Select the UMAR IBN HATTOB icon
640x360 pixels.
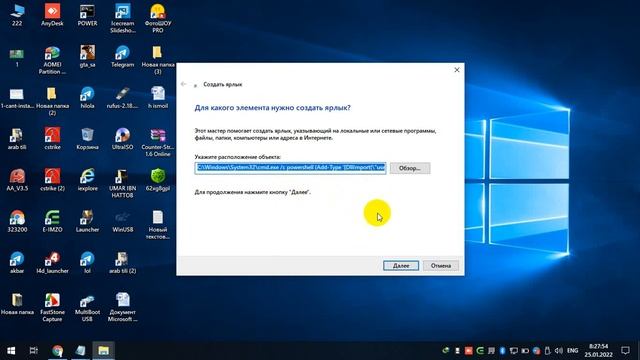(122, 184)
